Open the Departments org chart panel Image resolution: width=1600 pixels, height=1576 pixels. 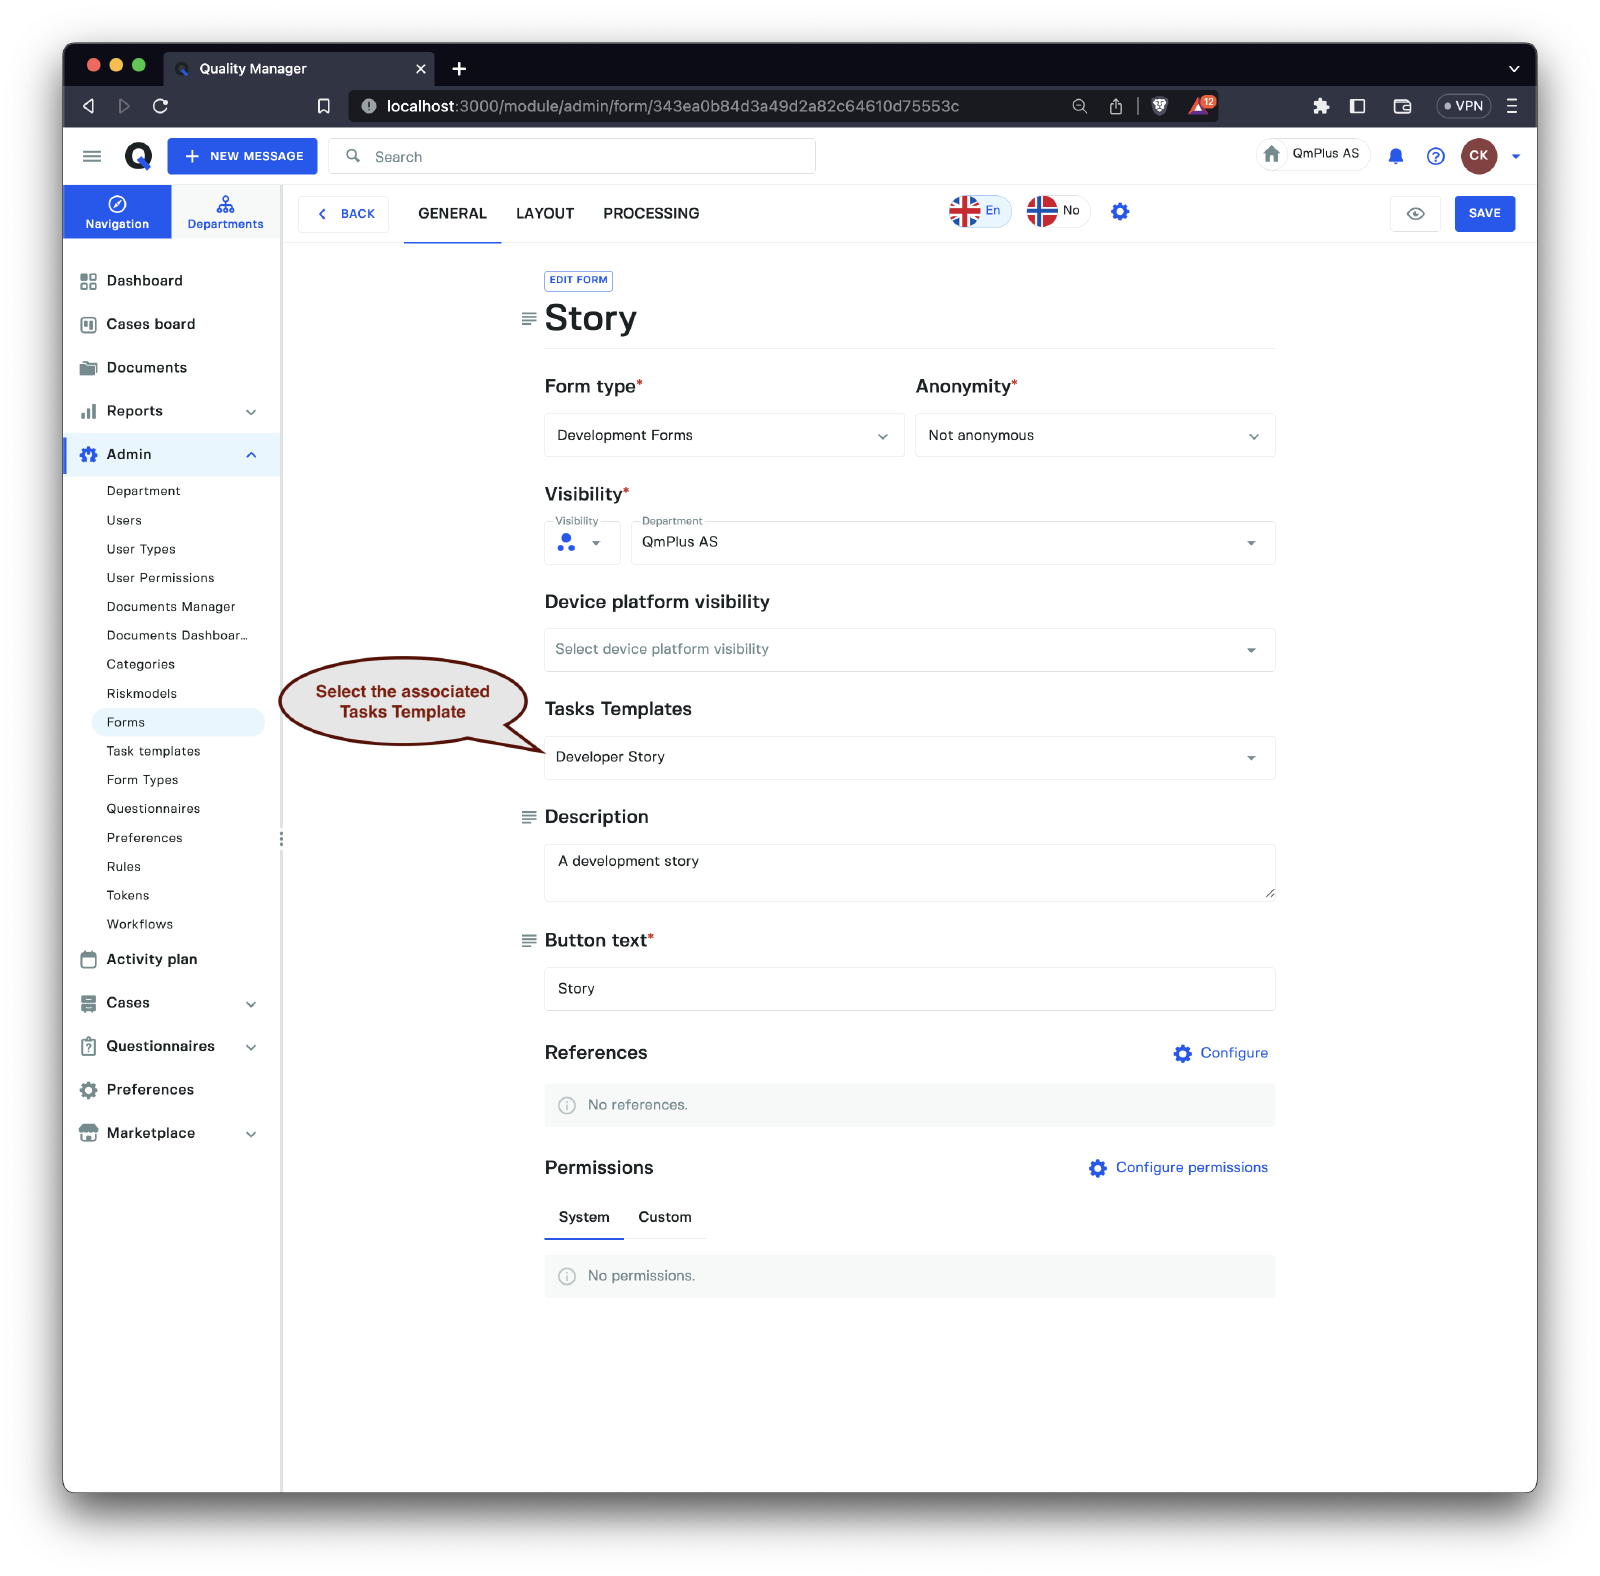225,212
